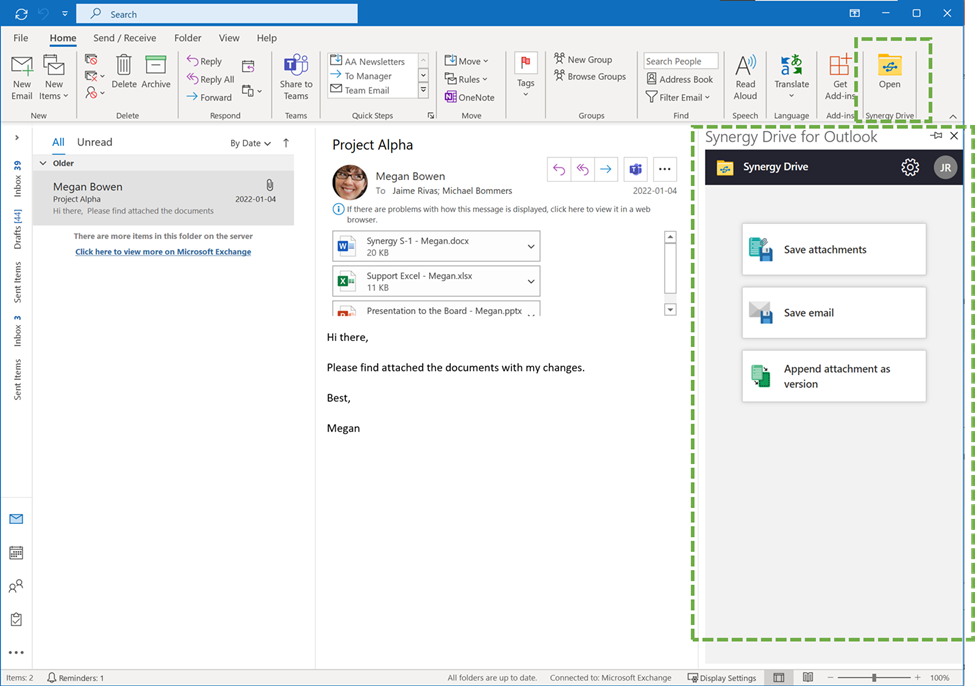Image resolution: width=975 pixels, height=686 pixels.
Task: Click New Group in Groups section
Action: [x=583, y=59]
